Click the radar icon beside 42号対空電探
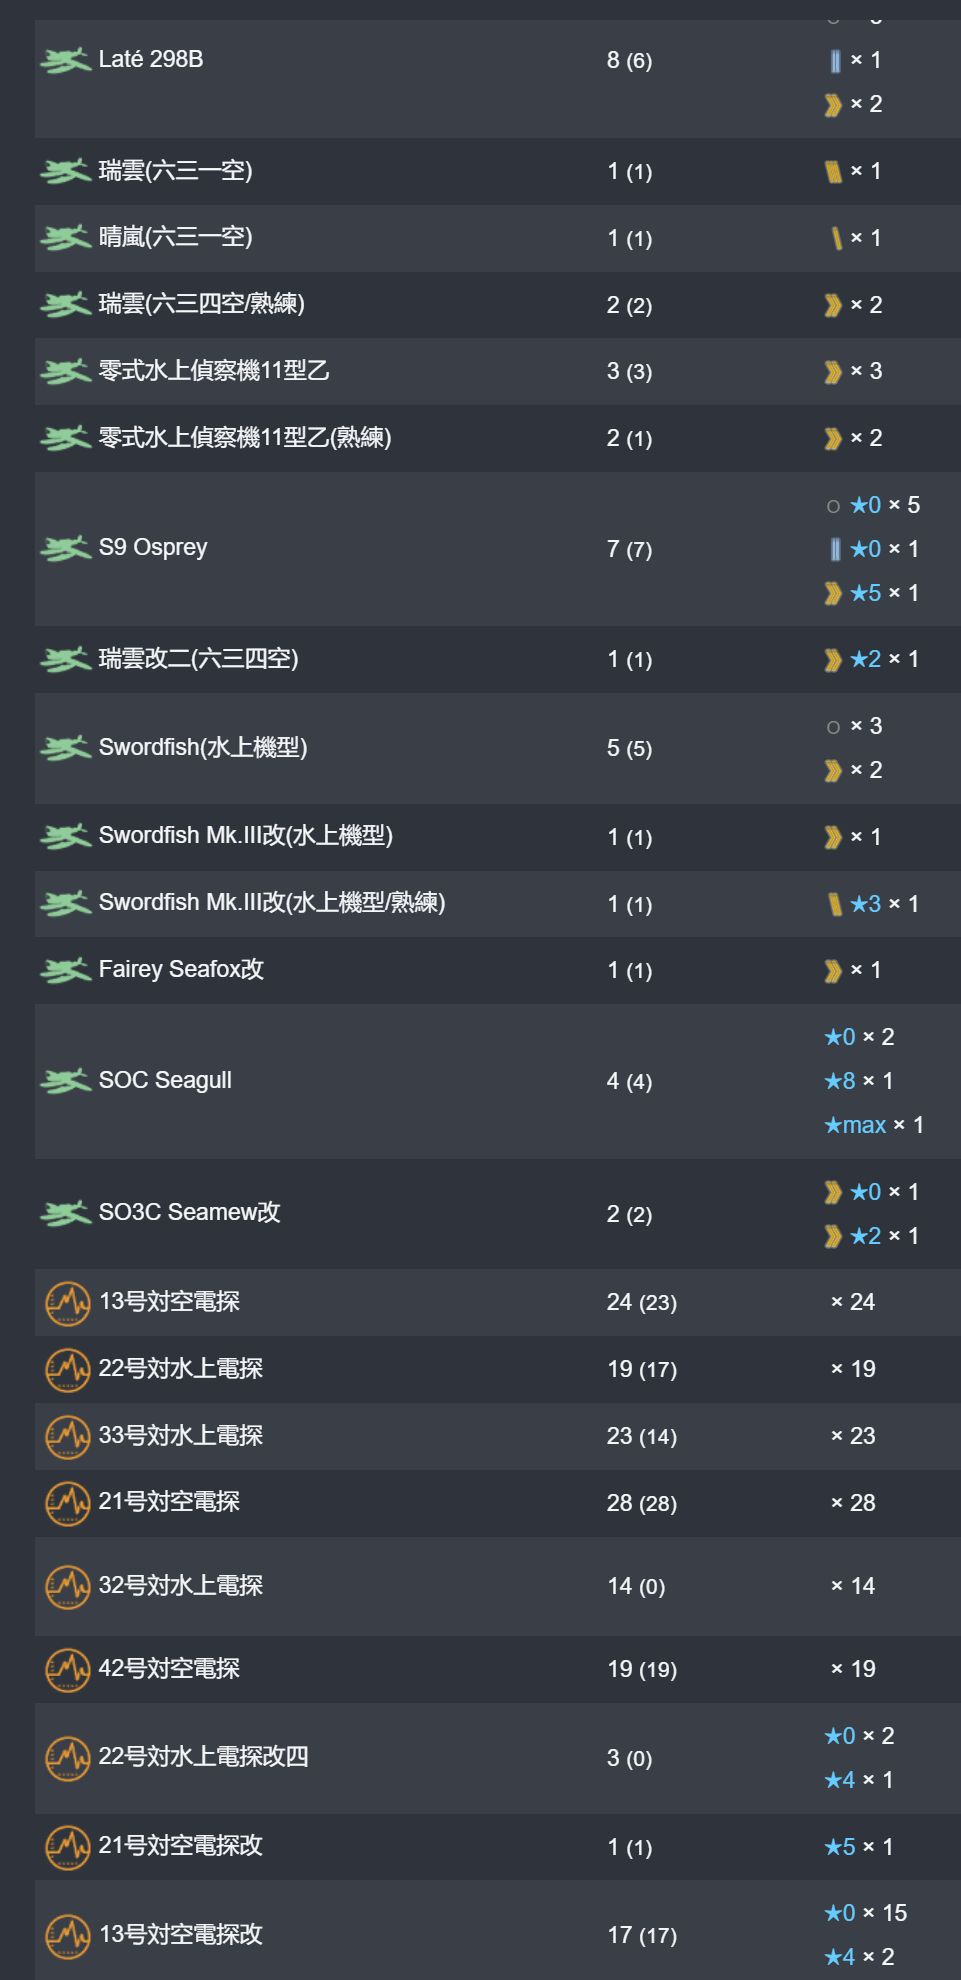The image size is (961, 1980). 68,1669
